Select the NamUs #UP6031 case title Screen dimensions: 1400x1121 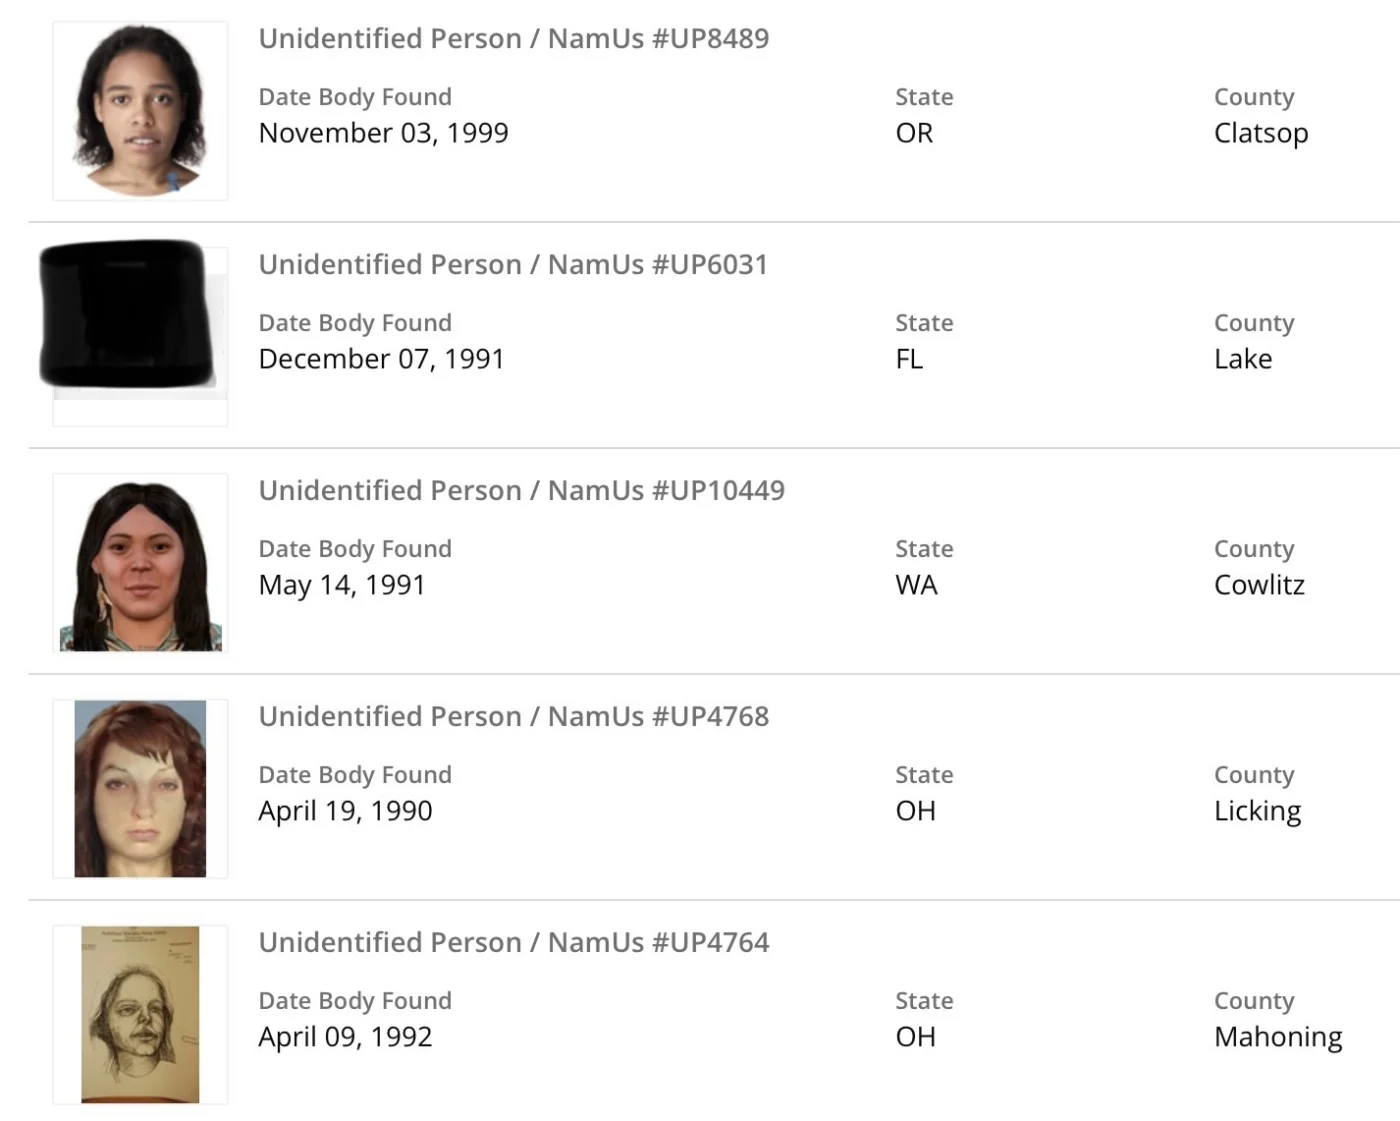pos(513,265)
